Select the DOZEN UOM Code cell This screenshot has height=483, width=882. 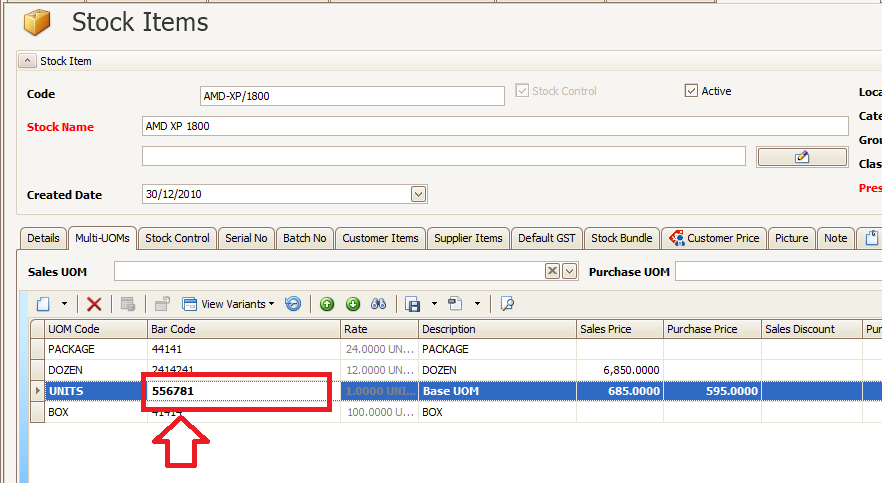click(96, 370)
